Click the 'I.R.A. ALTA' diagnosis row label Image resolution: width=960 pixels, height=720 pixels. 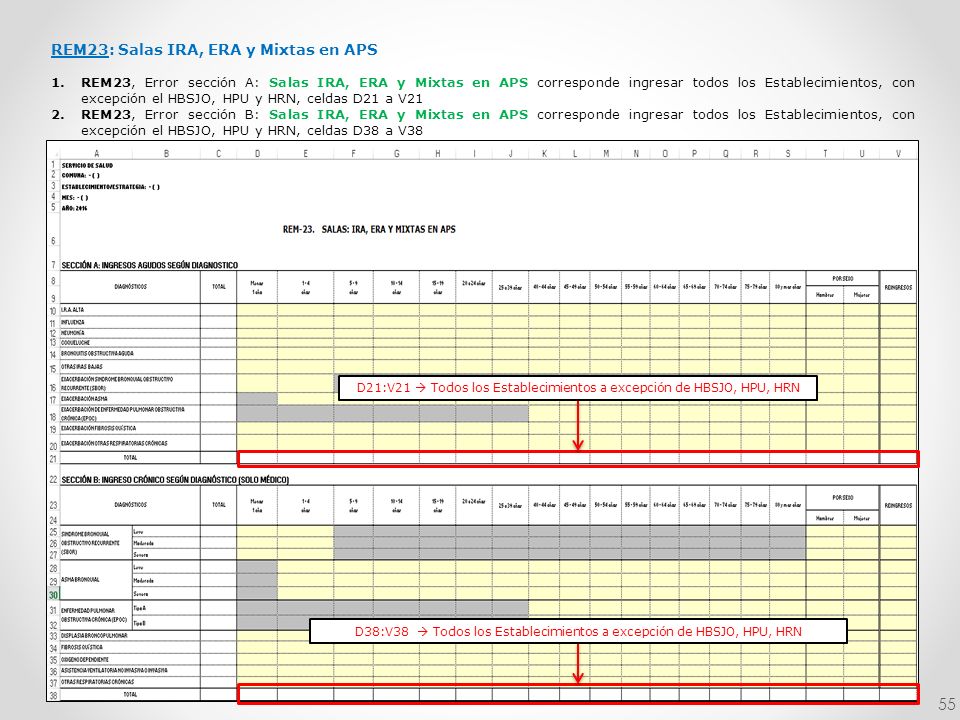tap(72, 310)
